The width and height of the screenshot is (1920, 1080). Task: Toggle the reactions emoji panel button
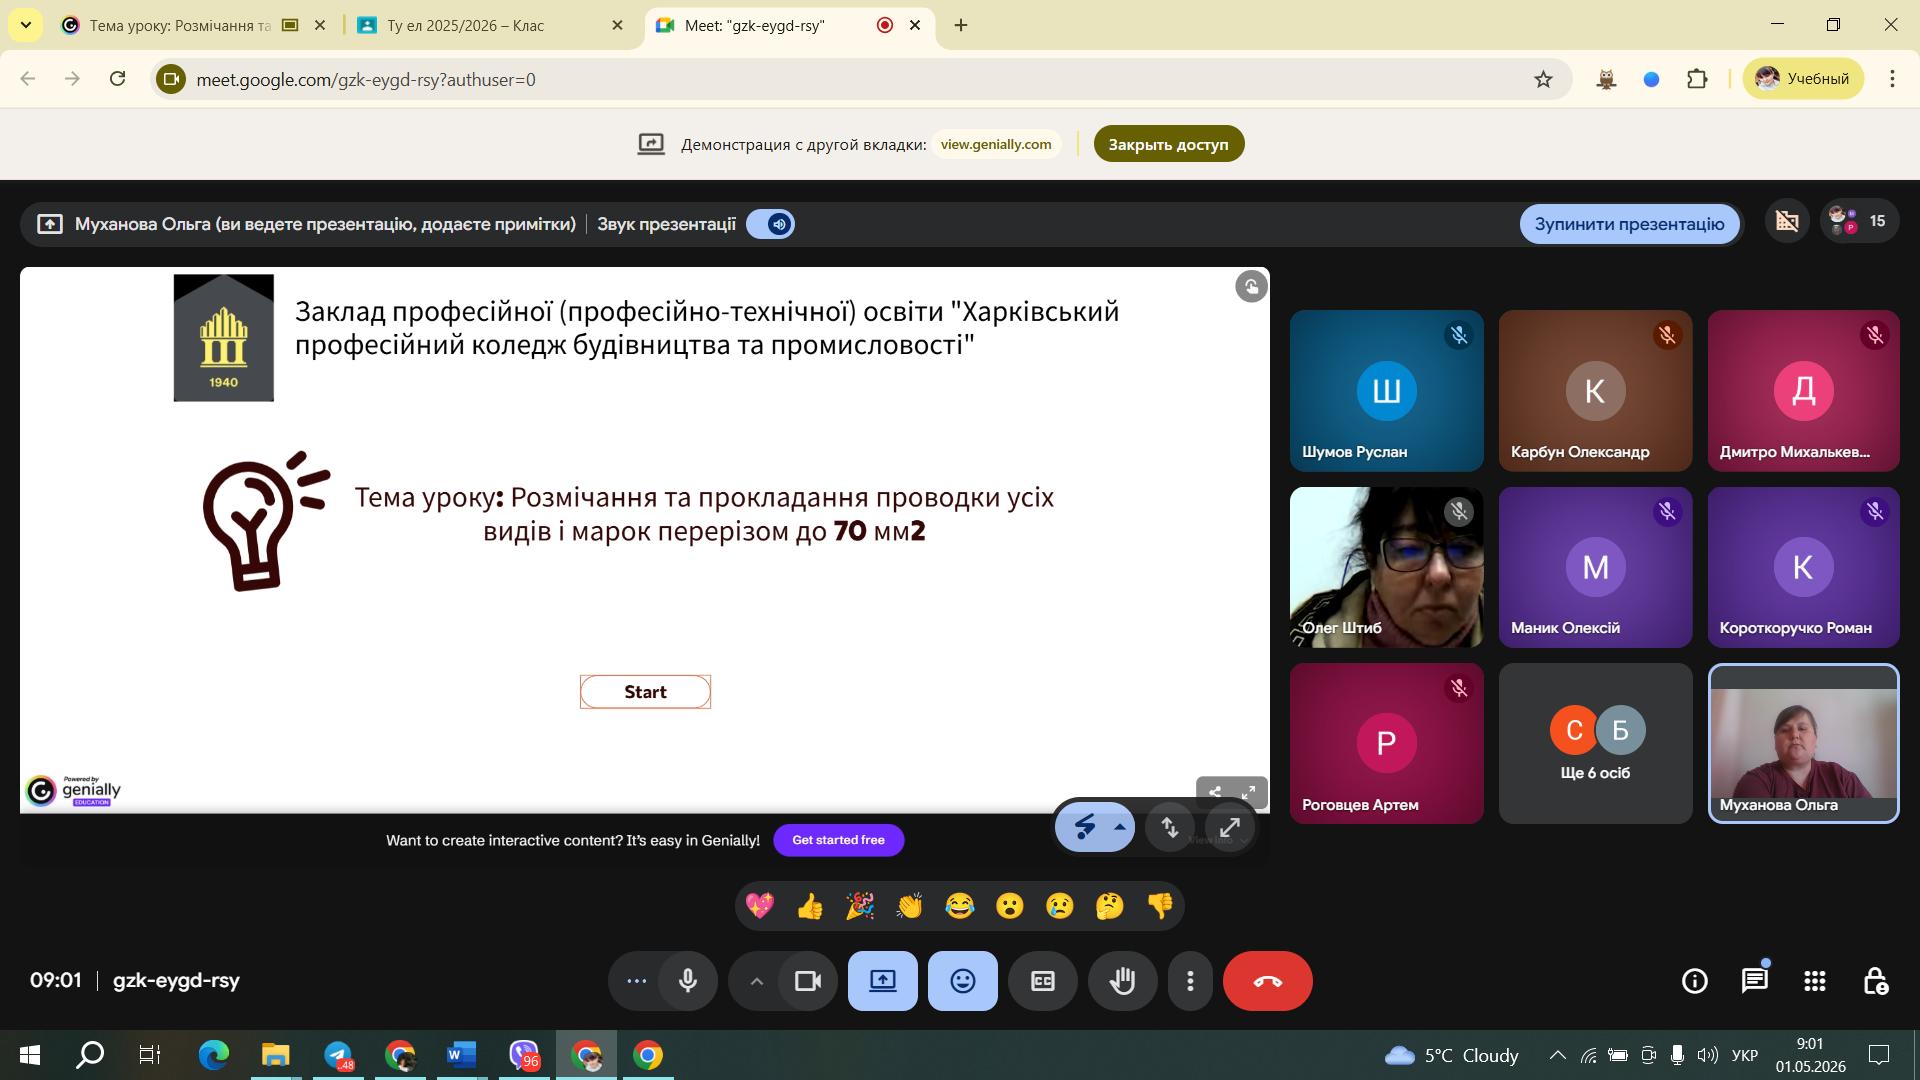(x=963, y=981)
